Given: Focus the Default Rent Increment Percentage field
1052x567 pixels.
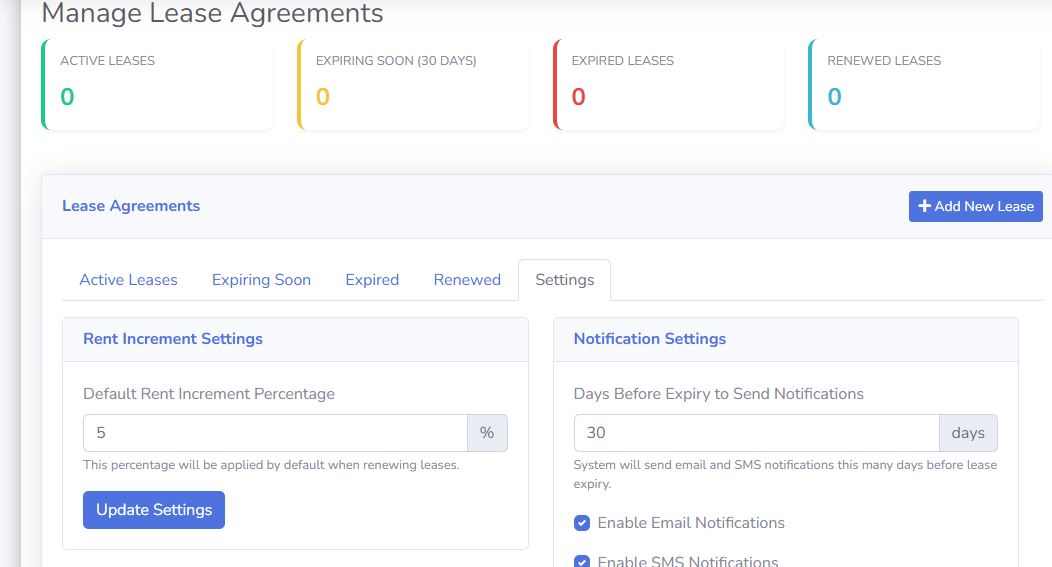Looking at the screenshot, I should [x=275, y=433].
